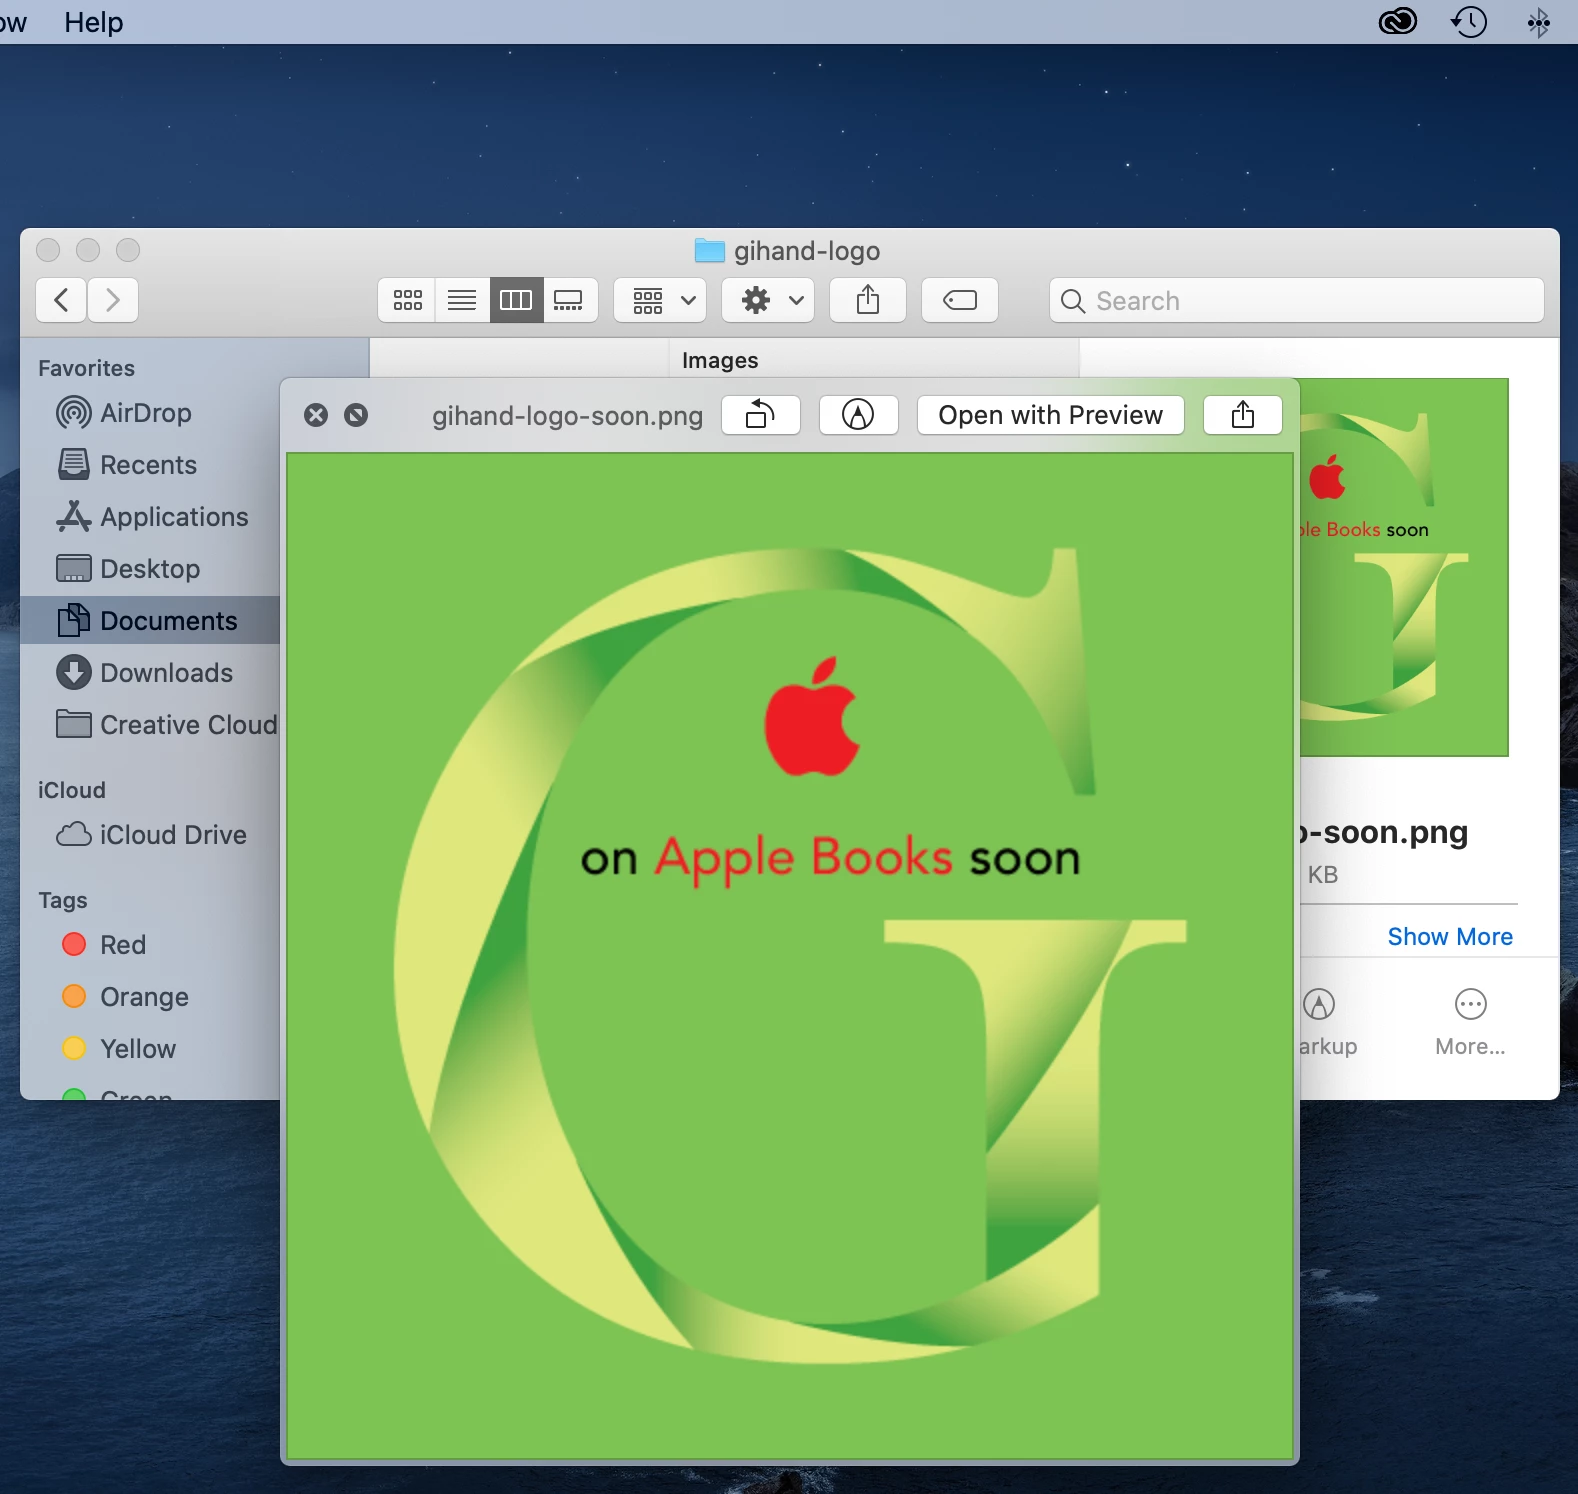1578x1494 pixels.
Task: Filter by the Orange tag
Action: click(x=125, y=997)
